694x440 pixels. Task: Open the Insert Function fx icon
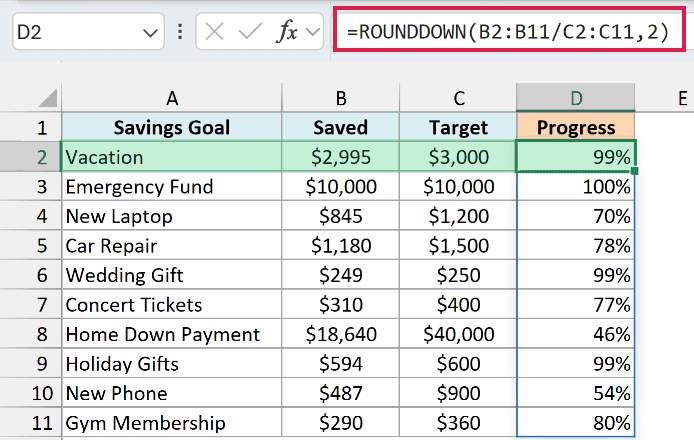tap(286, 32)
